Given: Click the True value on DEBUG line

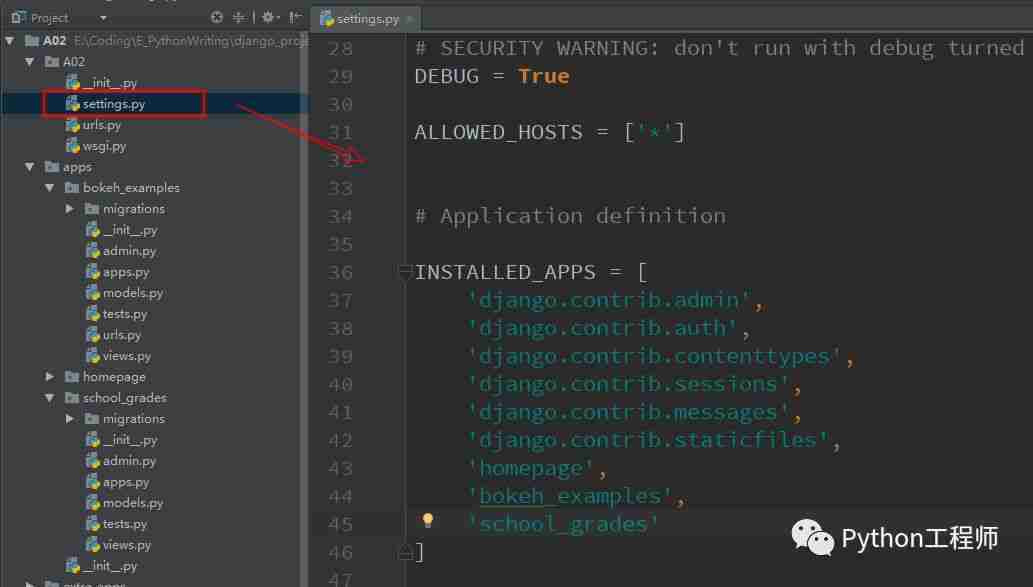Looking at the screenshot, I should pyautogui.click(x=543, y=76).
